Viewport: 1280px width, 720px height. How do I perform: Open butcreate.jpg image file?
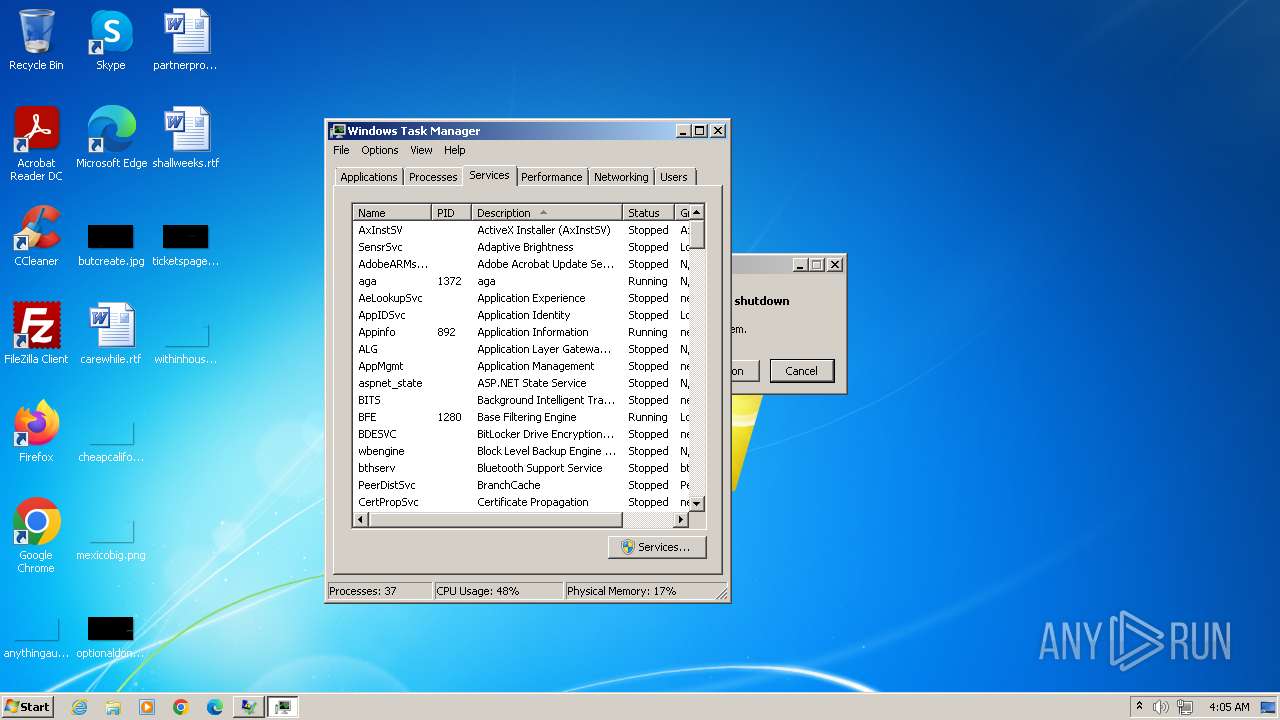[111, 244]
